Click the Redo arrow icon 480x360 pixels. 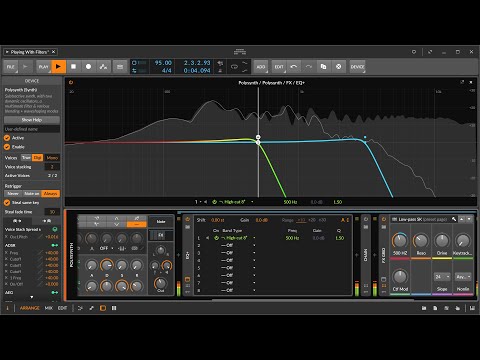coord(309,67)
